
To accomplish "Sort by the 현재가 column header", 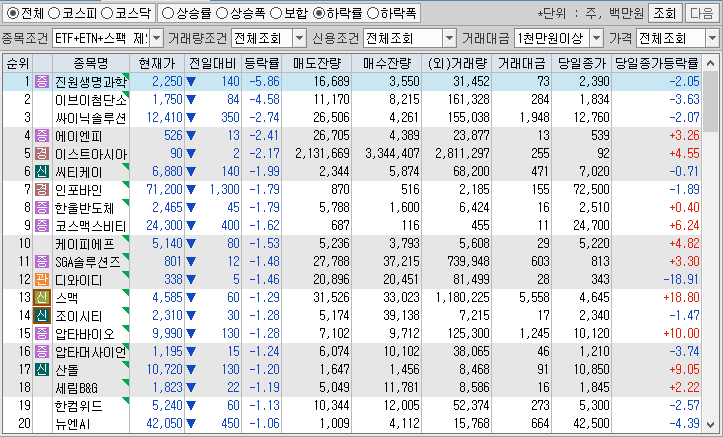I will click(x=157, y=64).
